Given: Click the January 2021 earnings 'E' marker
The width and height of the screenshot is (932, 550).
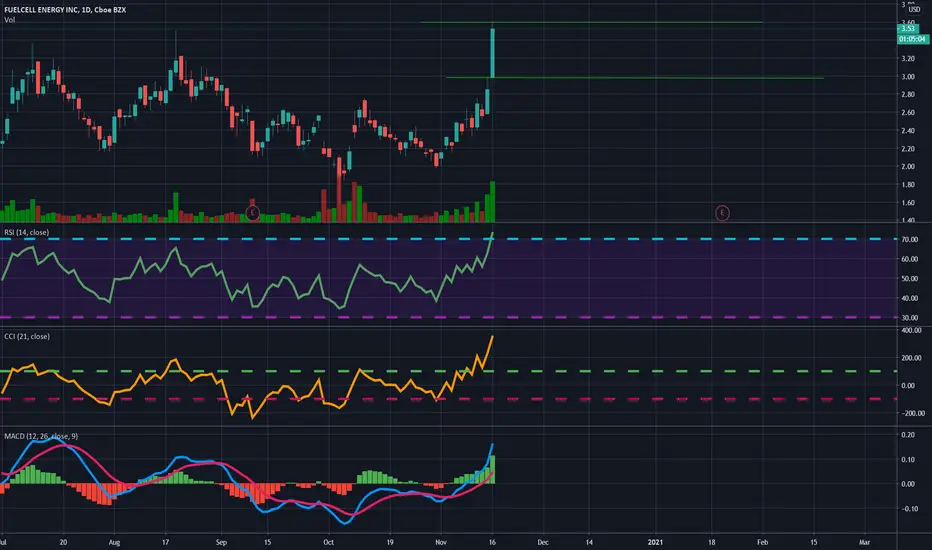Looking at the screenshot, I should 722,213.
